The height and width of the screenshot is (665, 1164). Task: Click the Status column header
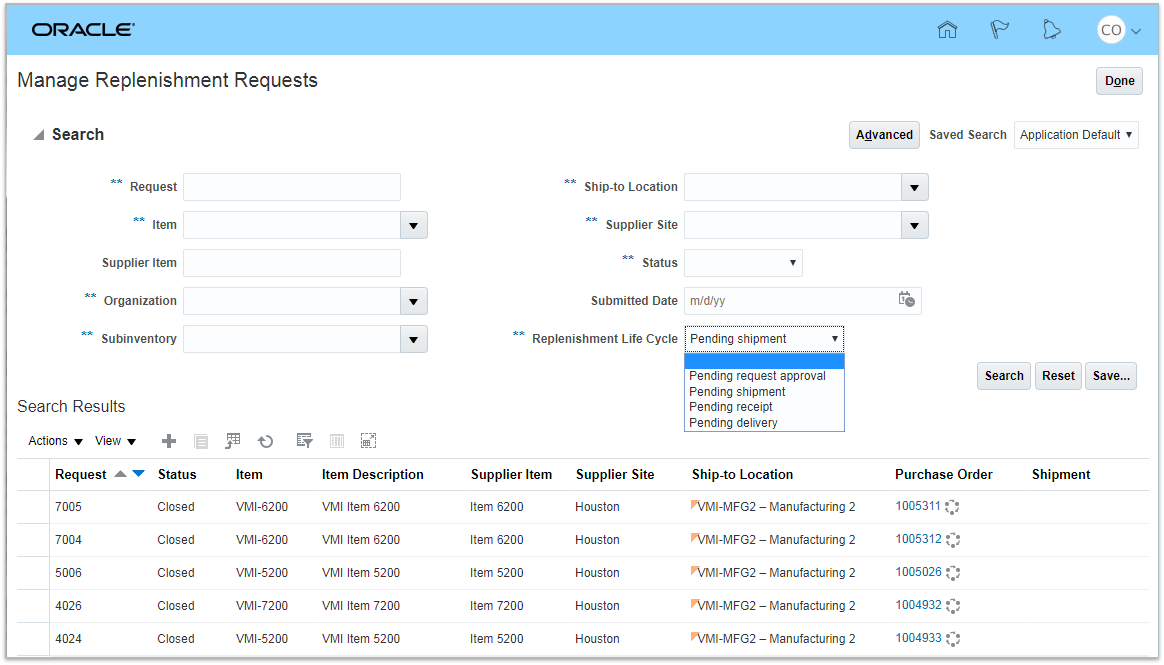pos(177,474)
